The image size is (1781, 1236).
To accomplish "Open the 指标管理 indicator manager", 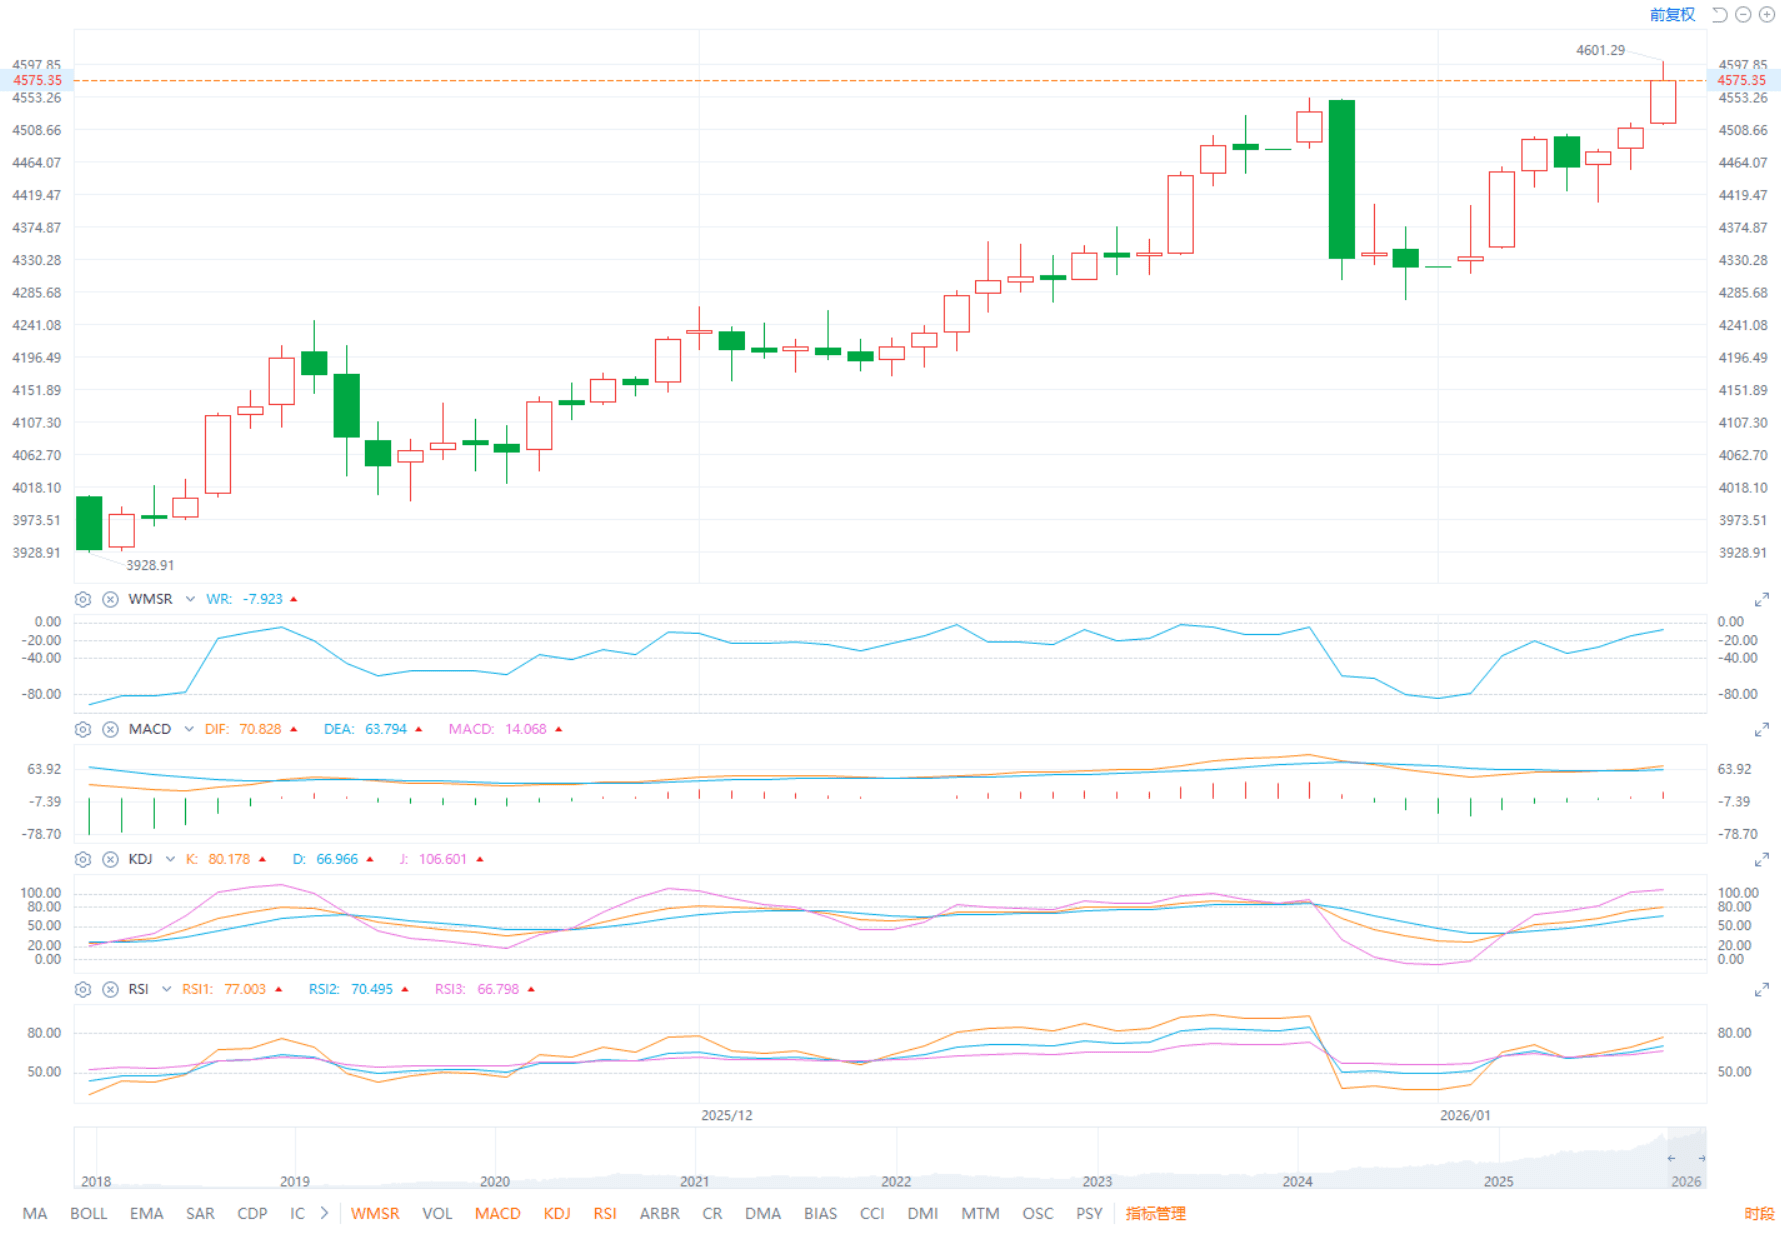I will [x=1155, y=1213].
